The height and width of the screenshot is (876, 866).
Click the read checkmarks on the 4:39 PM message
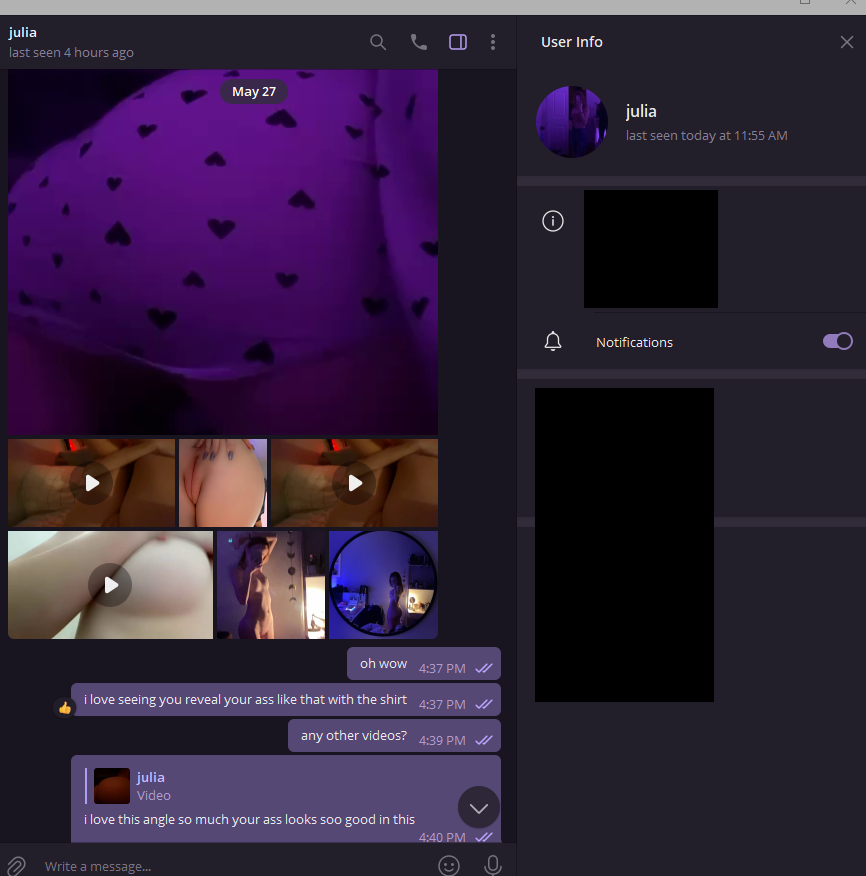[x=484, y=740]
